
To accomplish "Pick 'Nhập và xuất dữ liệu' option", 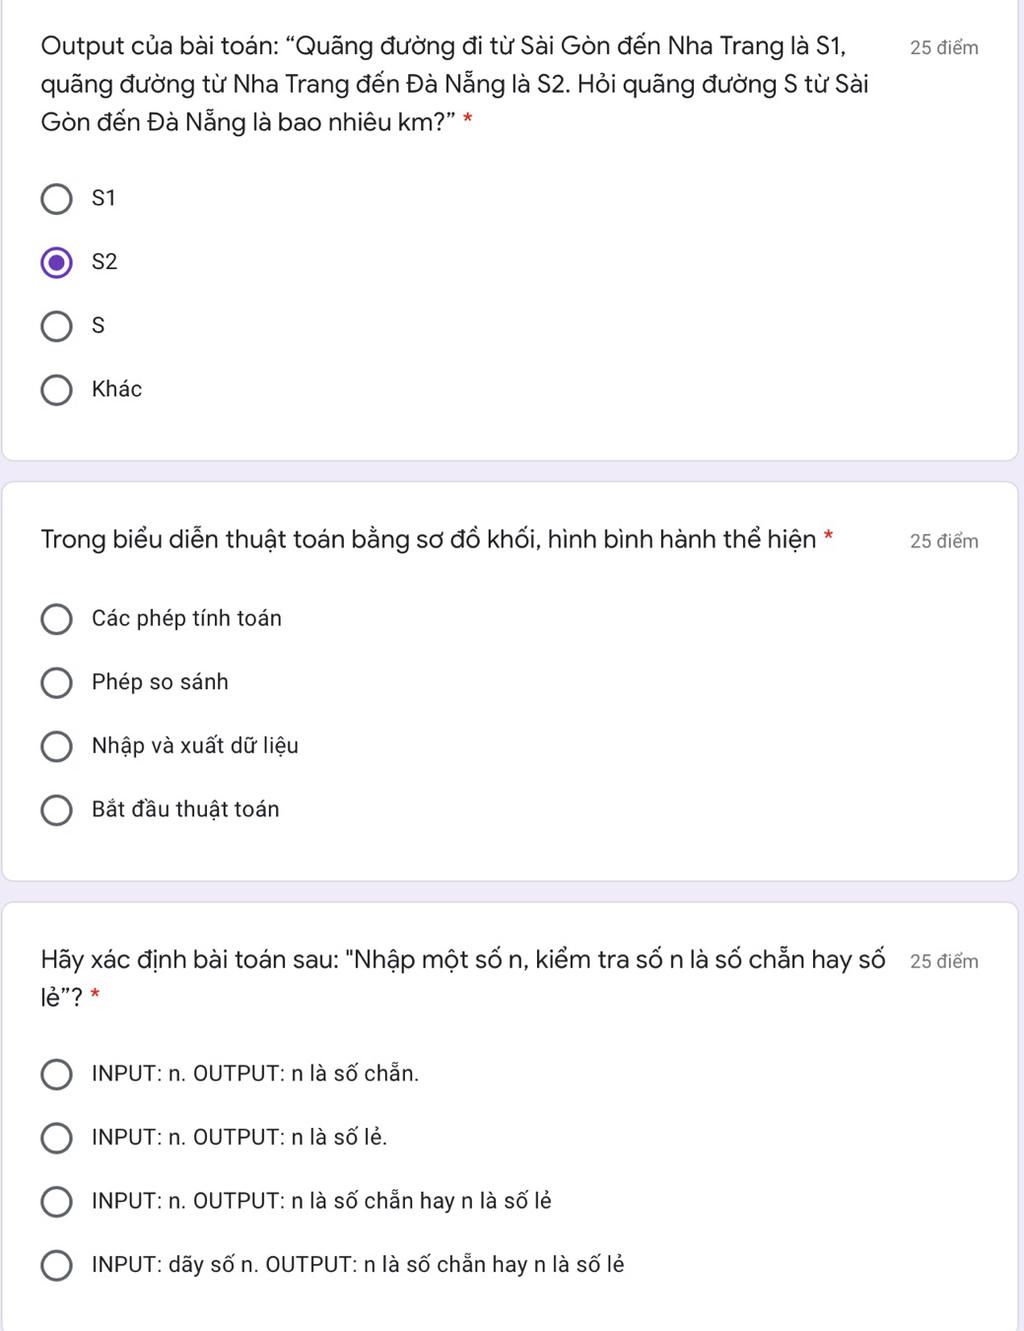I will [56, 747].
